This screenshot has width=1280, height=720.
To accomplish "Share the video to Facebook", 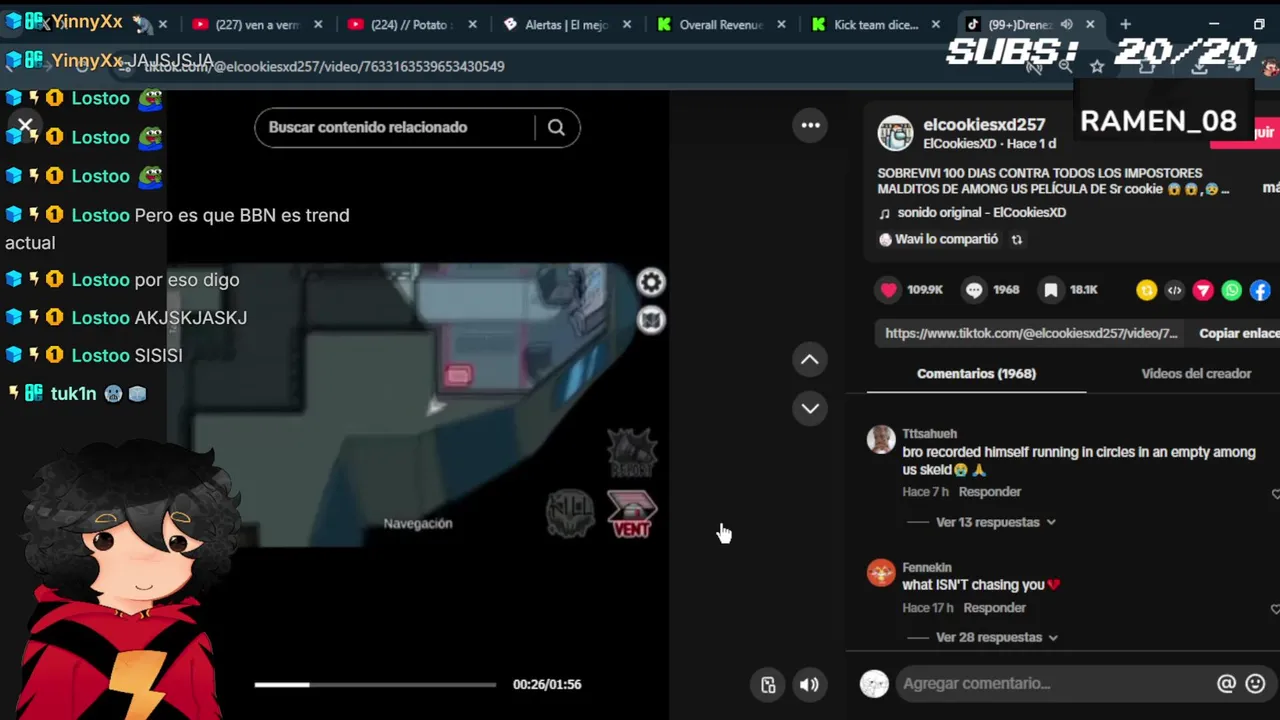I will pos(1260,290).
